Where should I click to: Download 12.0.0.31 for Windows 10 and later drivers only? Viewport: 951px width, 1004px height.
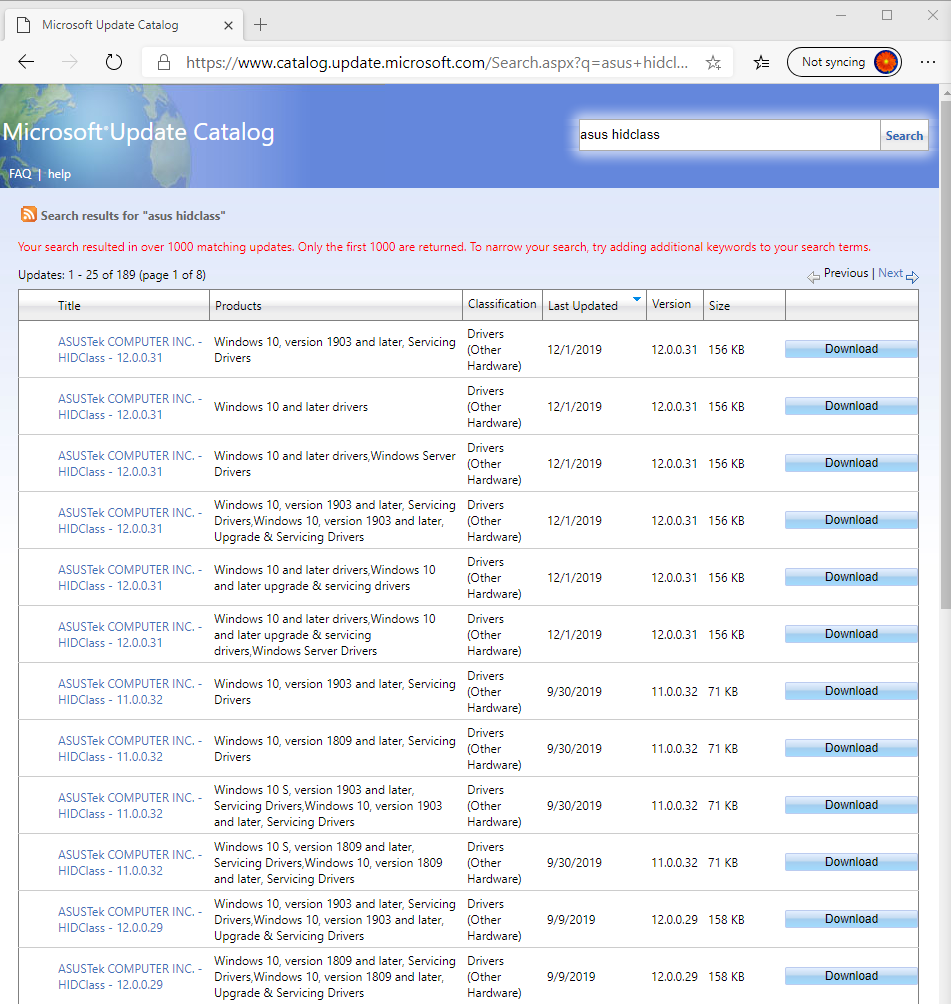pos(851,406)
